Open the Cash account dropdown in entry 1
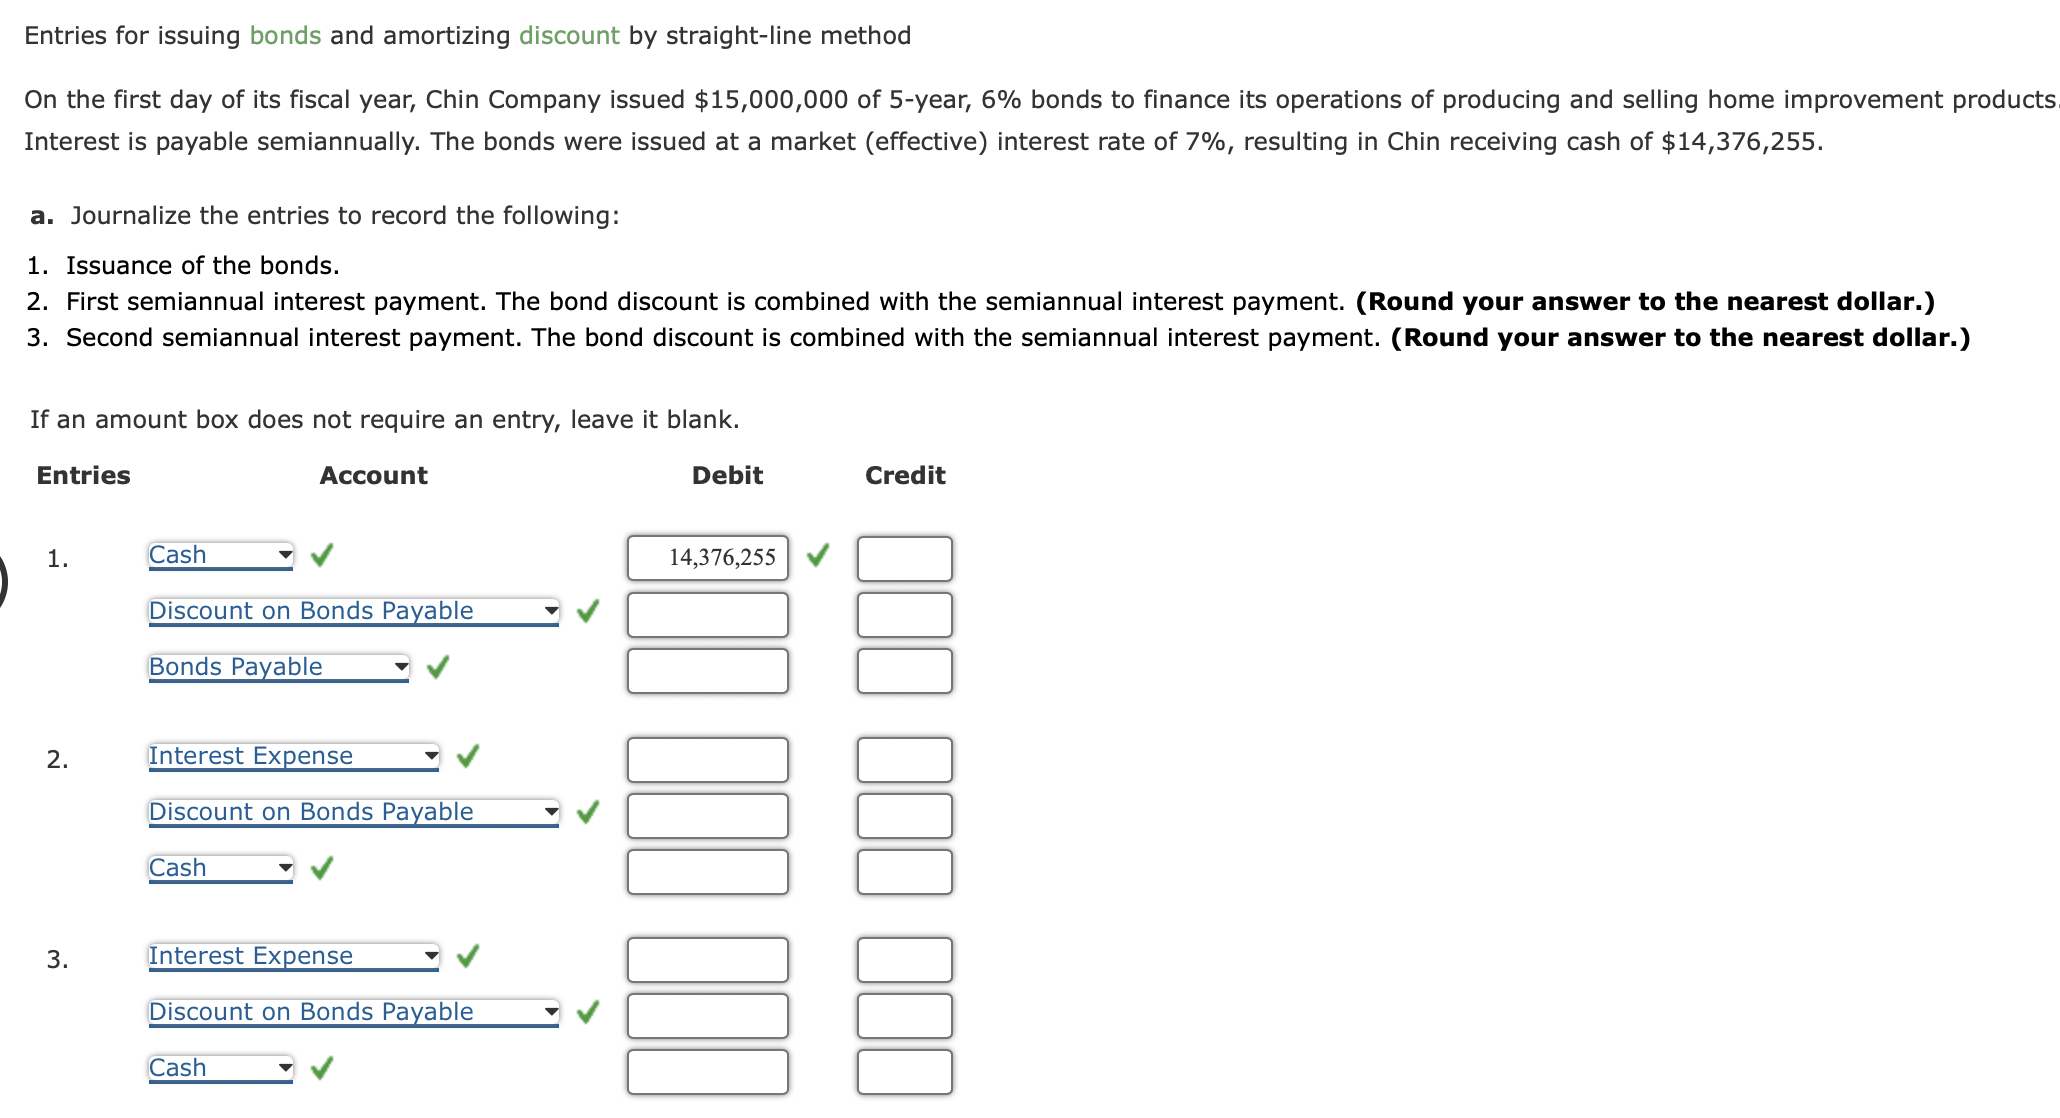Viewport: 2060px width, 1118px height. coord(283,552)
